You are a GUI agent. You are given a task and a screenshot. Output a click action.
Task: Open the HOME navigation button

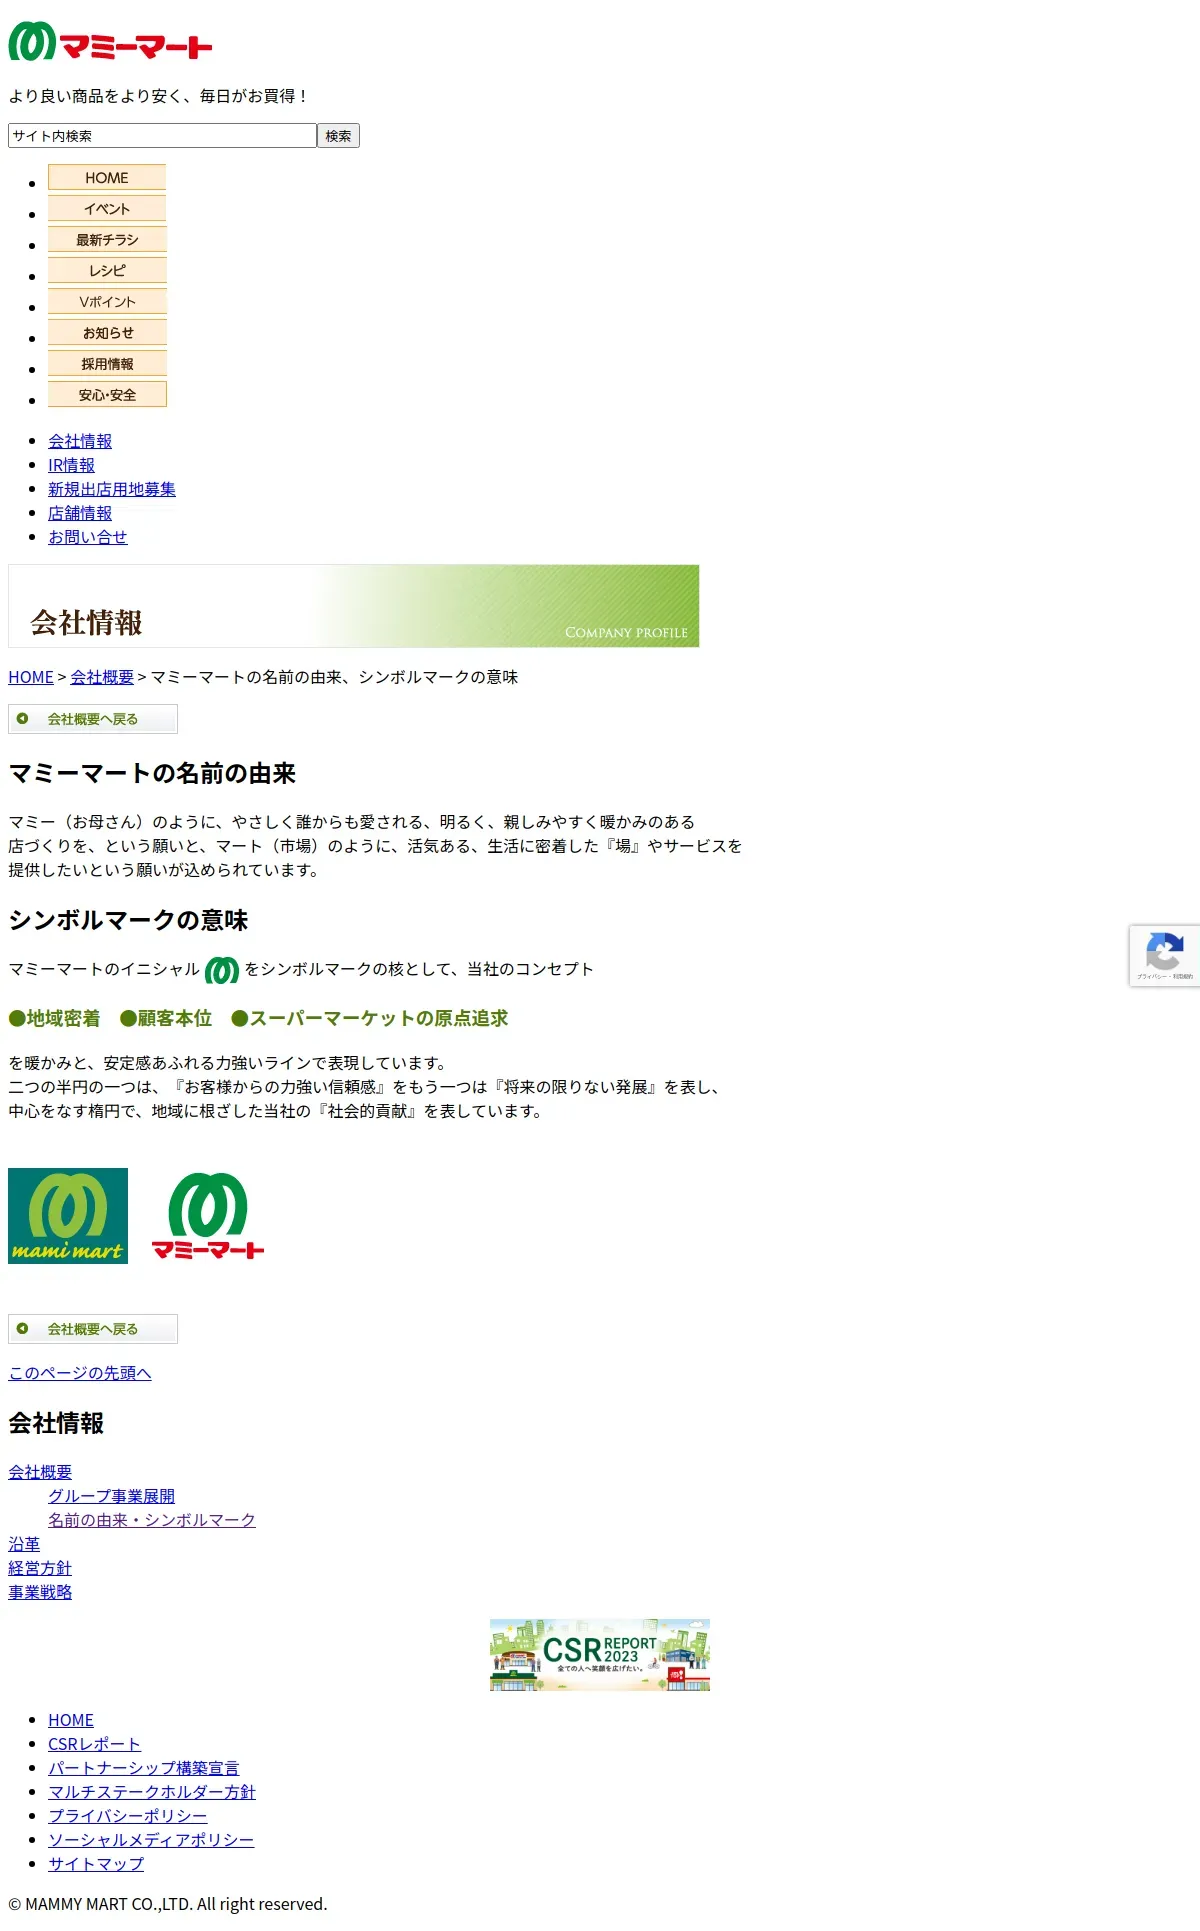point(107,177)
